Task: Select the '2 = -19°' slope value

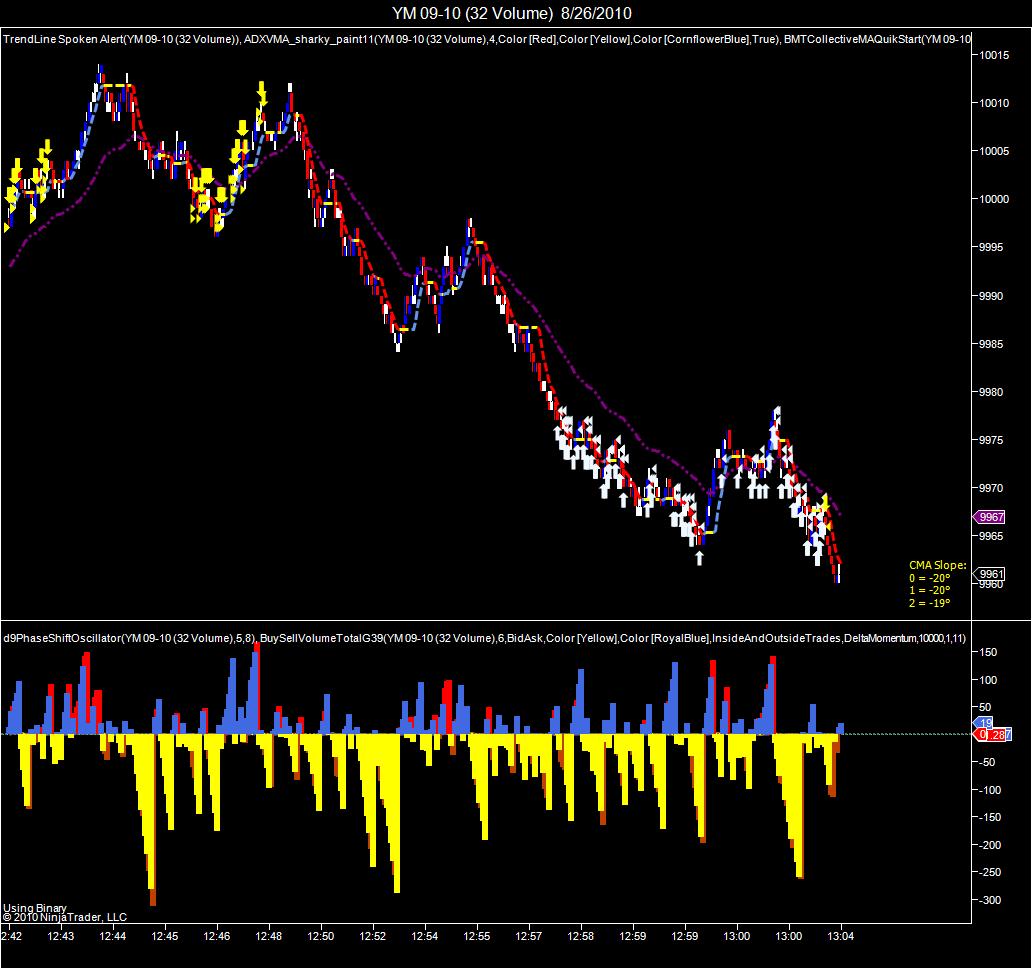Action: point(929,603)
